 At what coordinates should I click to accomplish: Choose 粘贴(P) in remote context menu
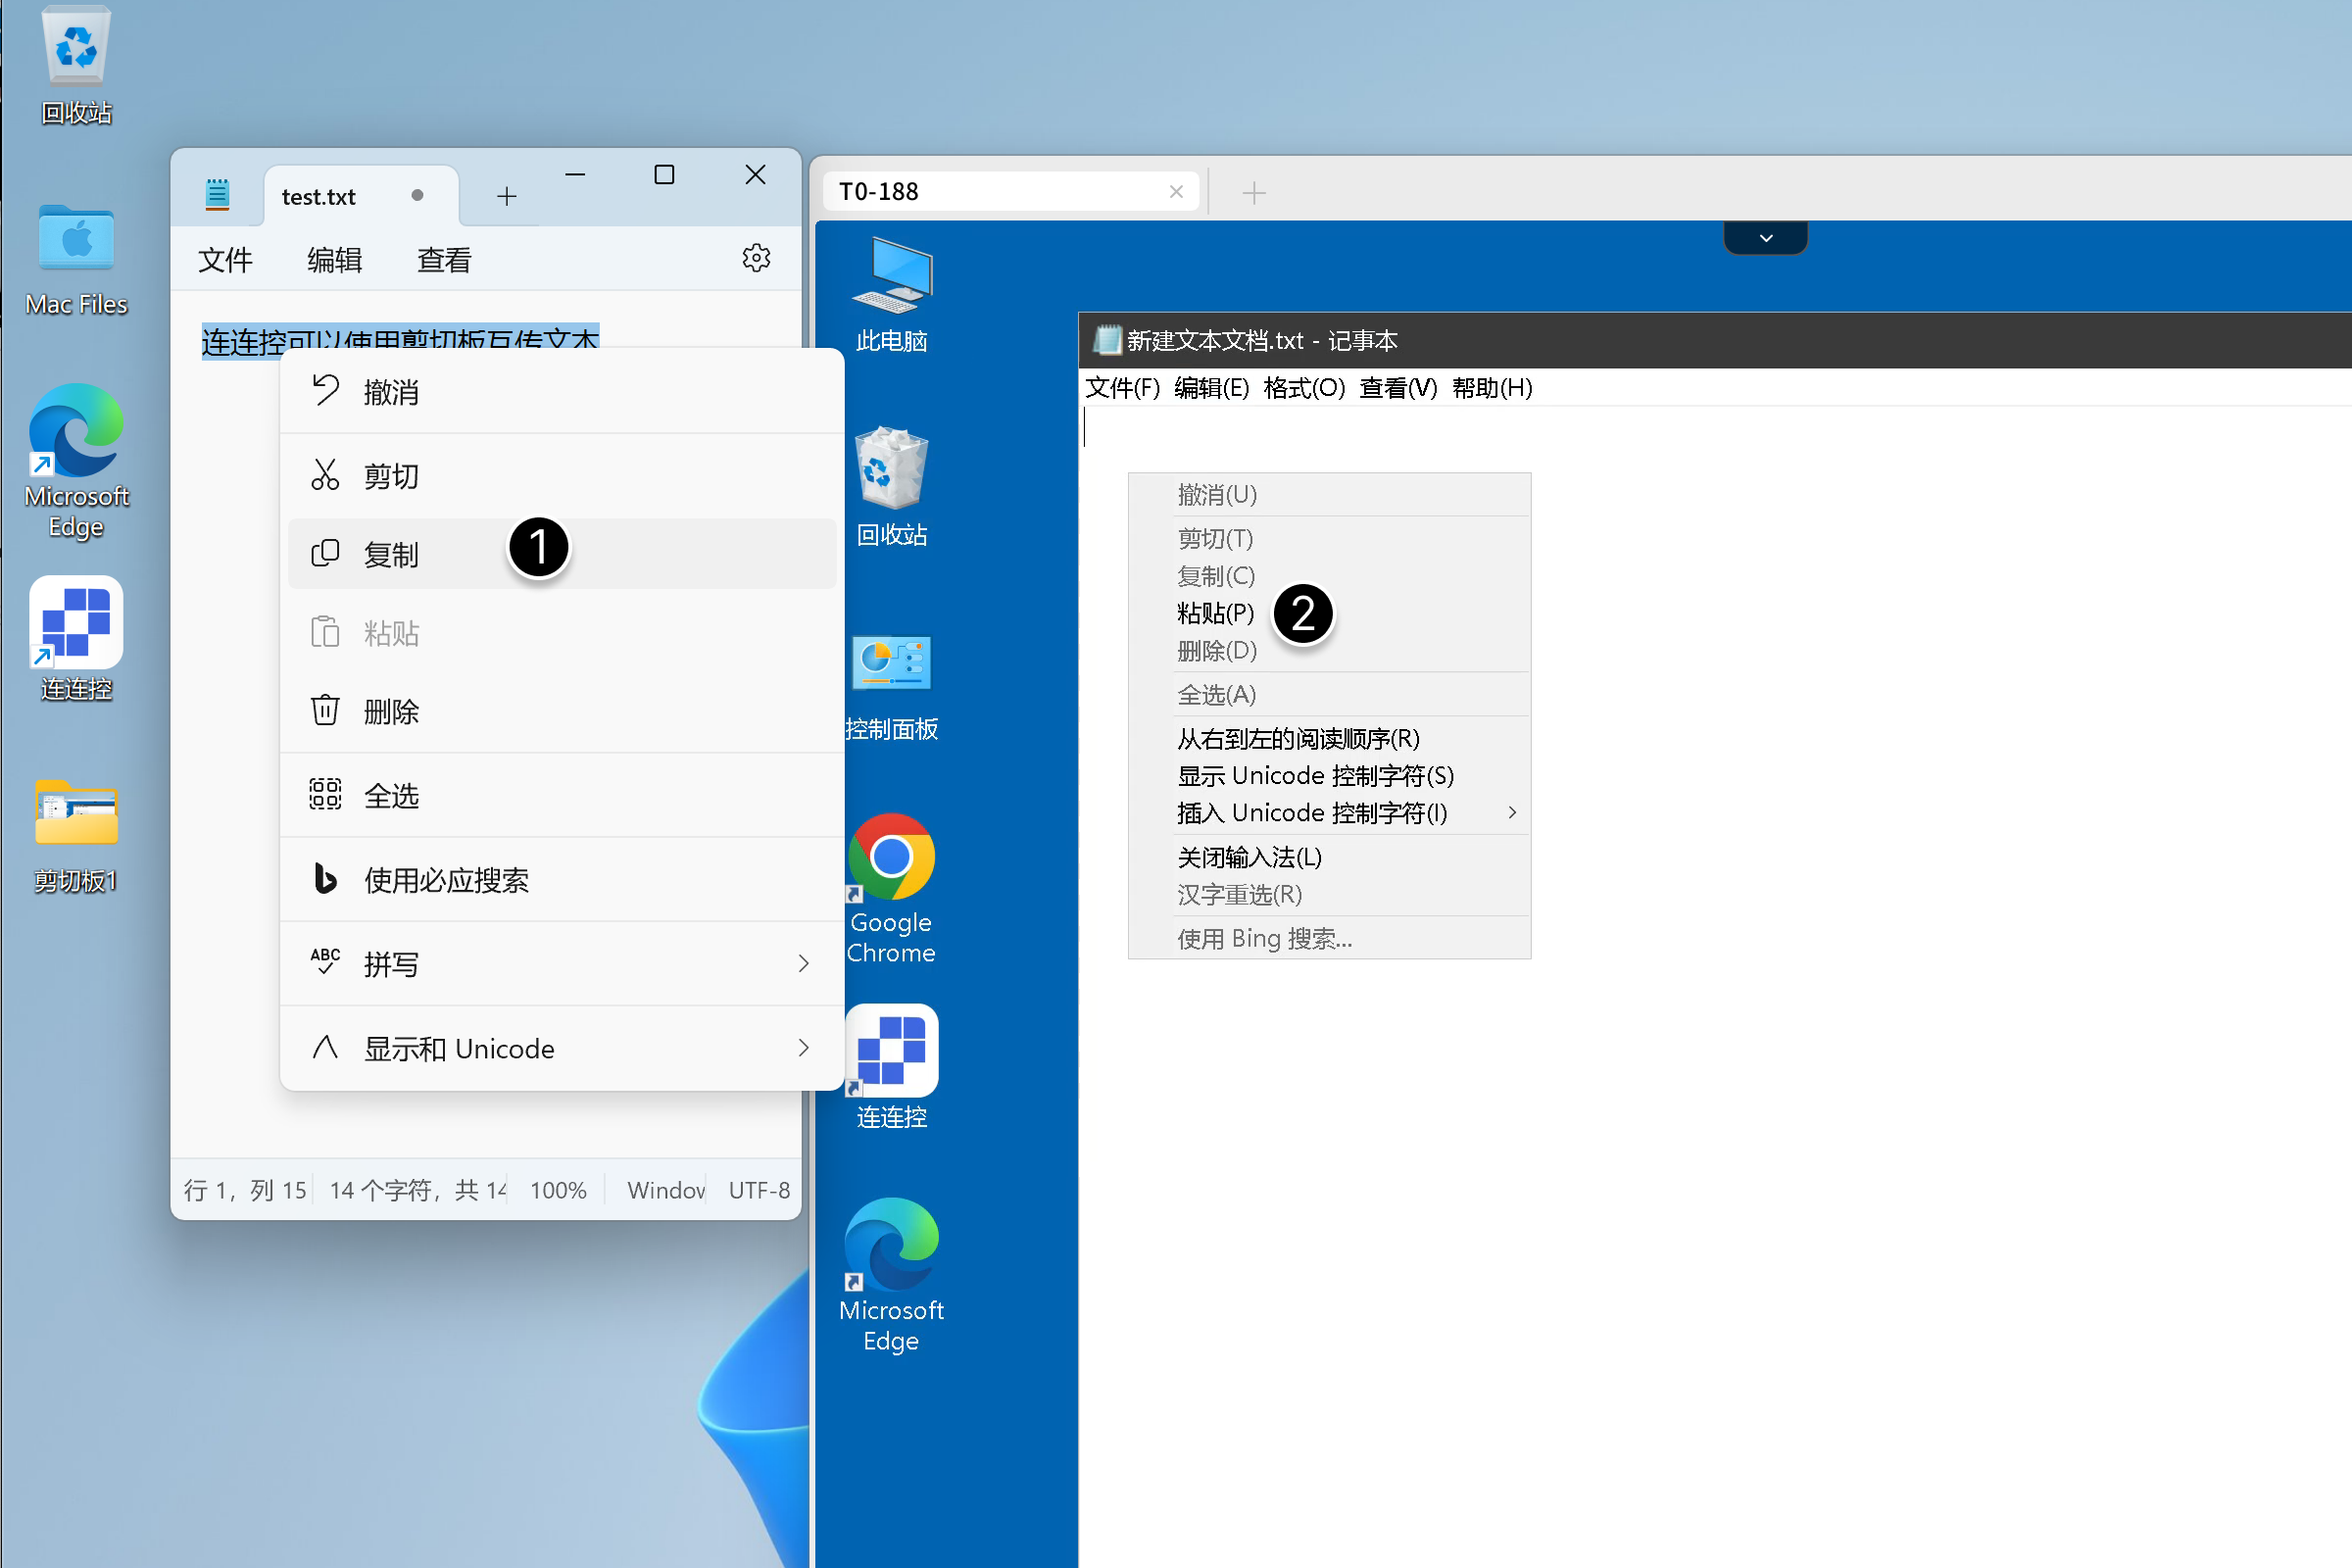(x=1329, y=613)
